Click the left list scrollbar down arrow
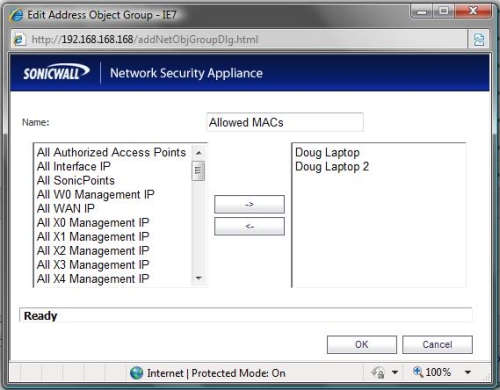500x390 pixels. 199,278
